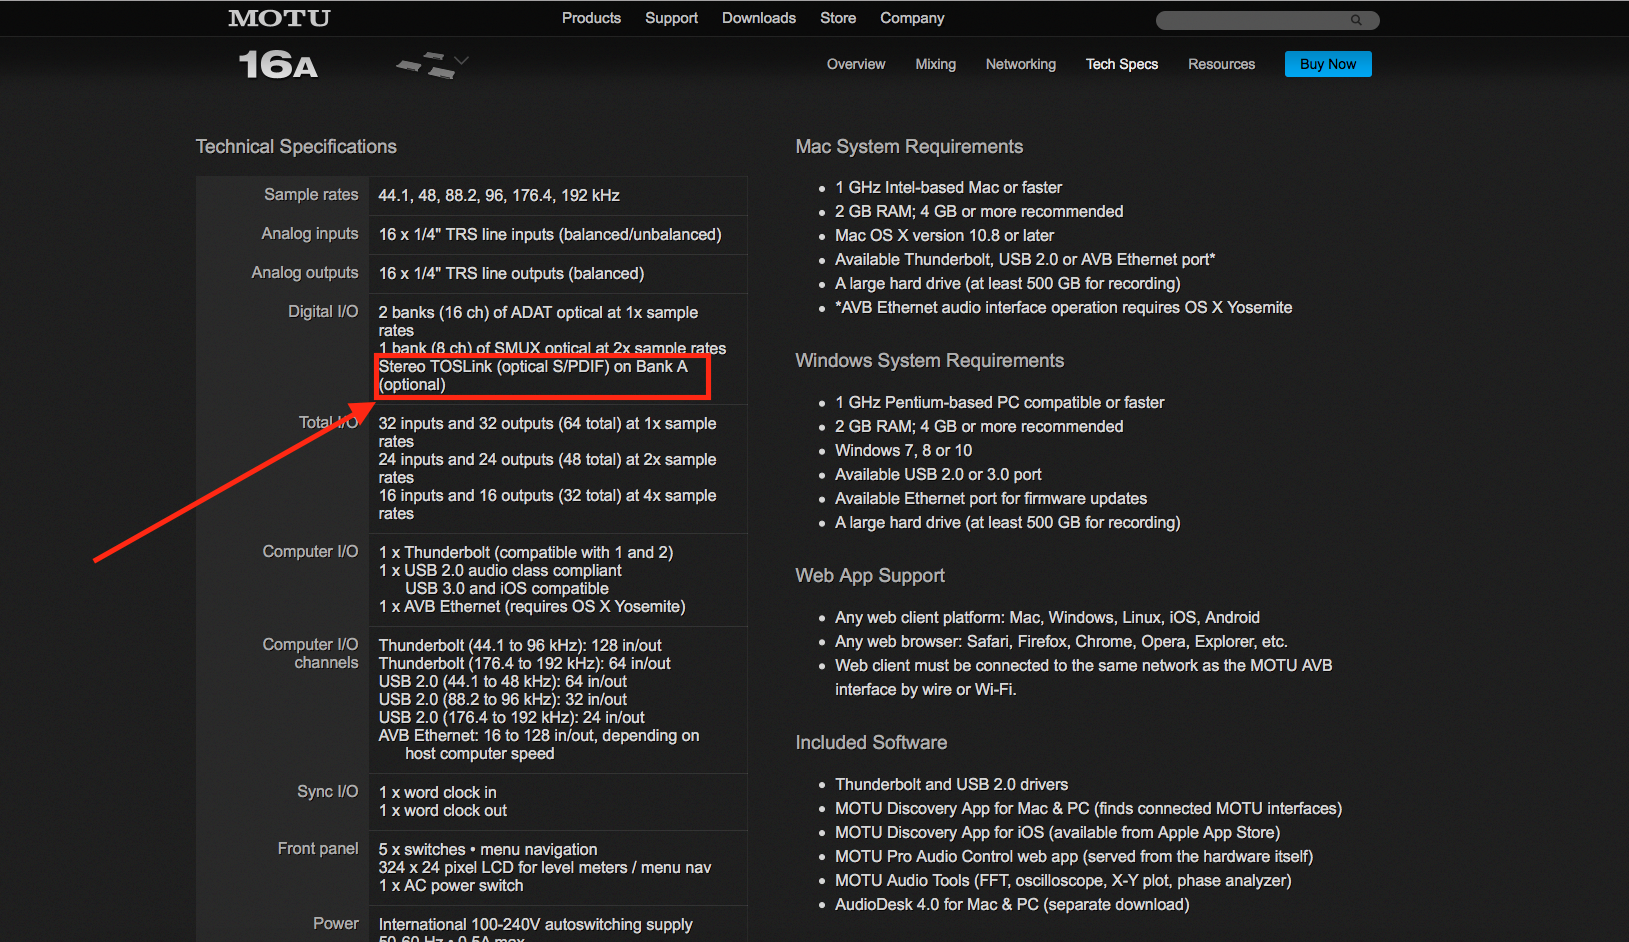Expand the product chooser chevron
Screen dimensions: 1629x942
(462, 61)
